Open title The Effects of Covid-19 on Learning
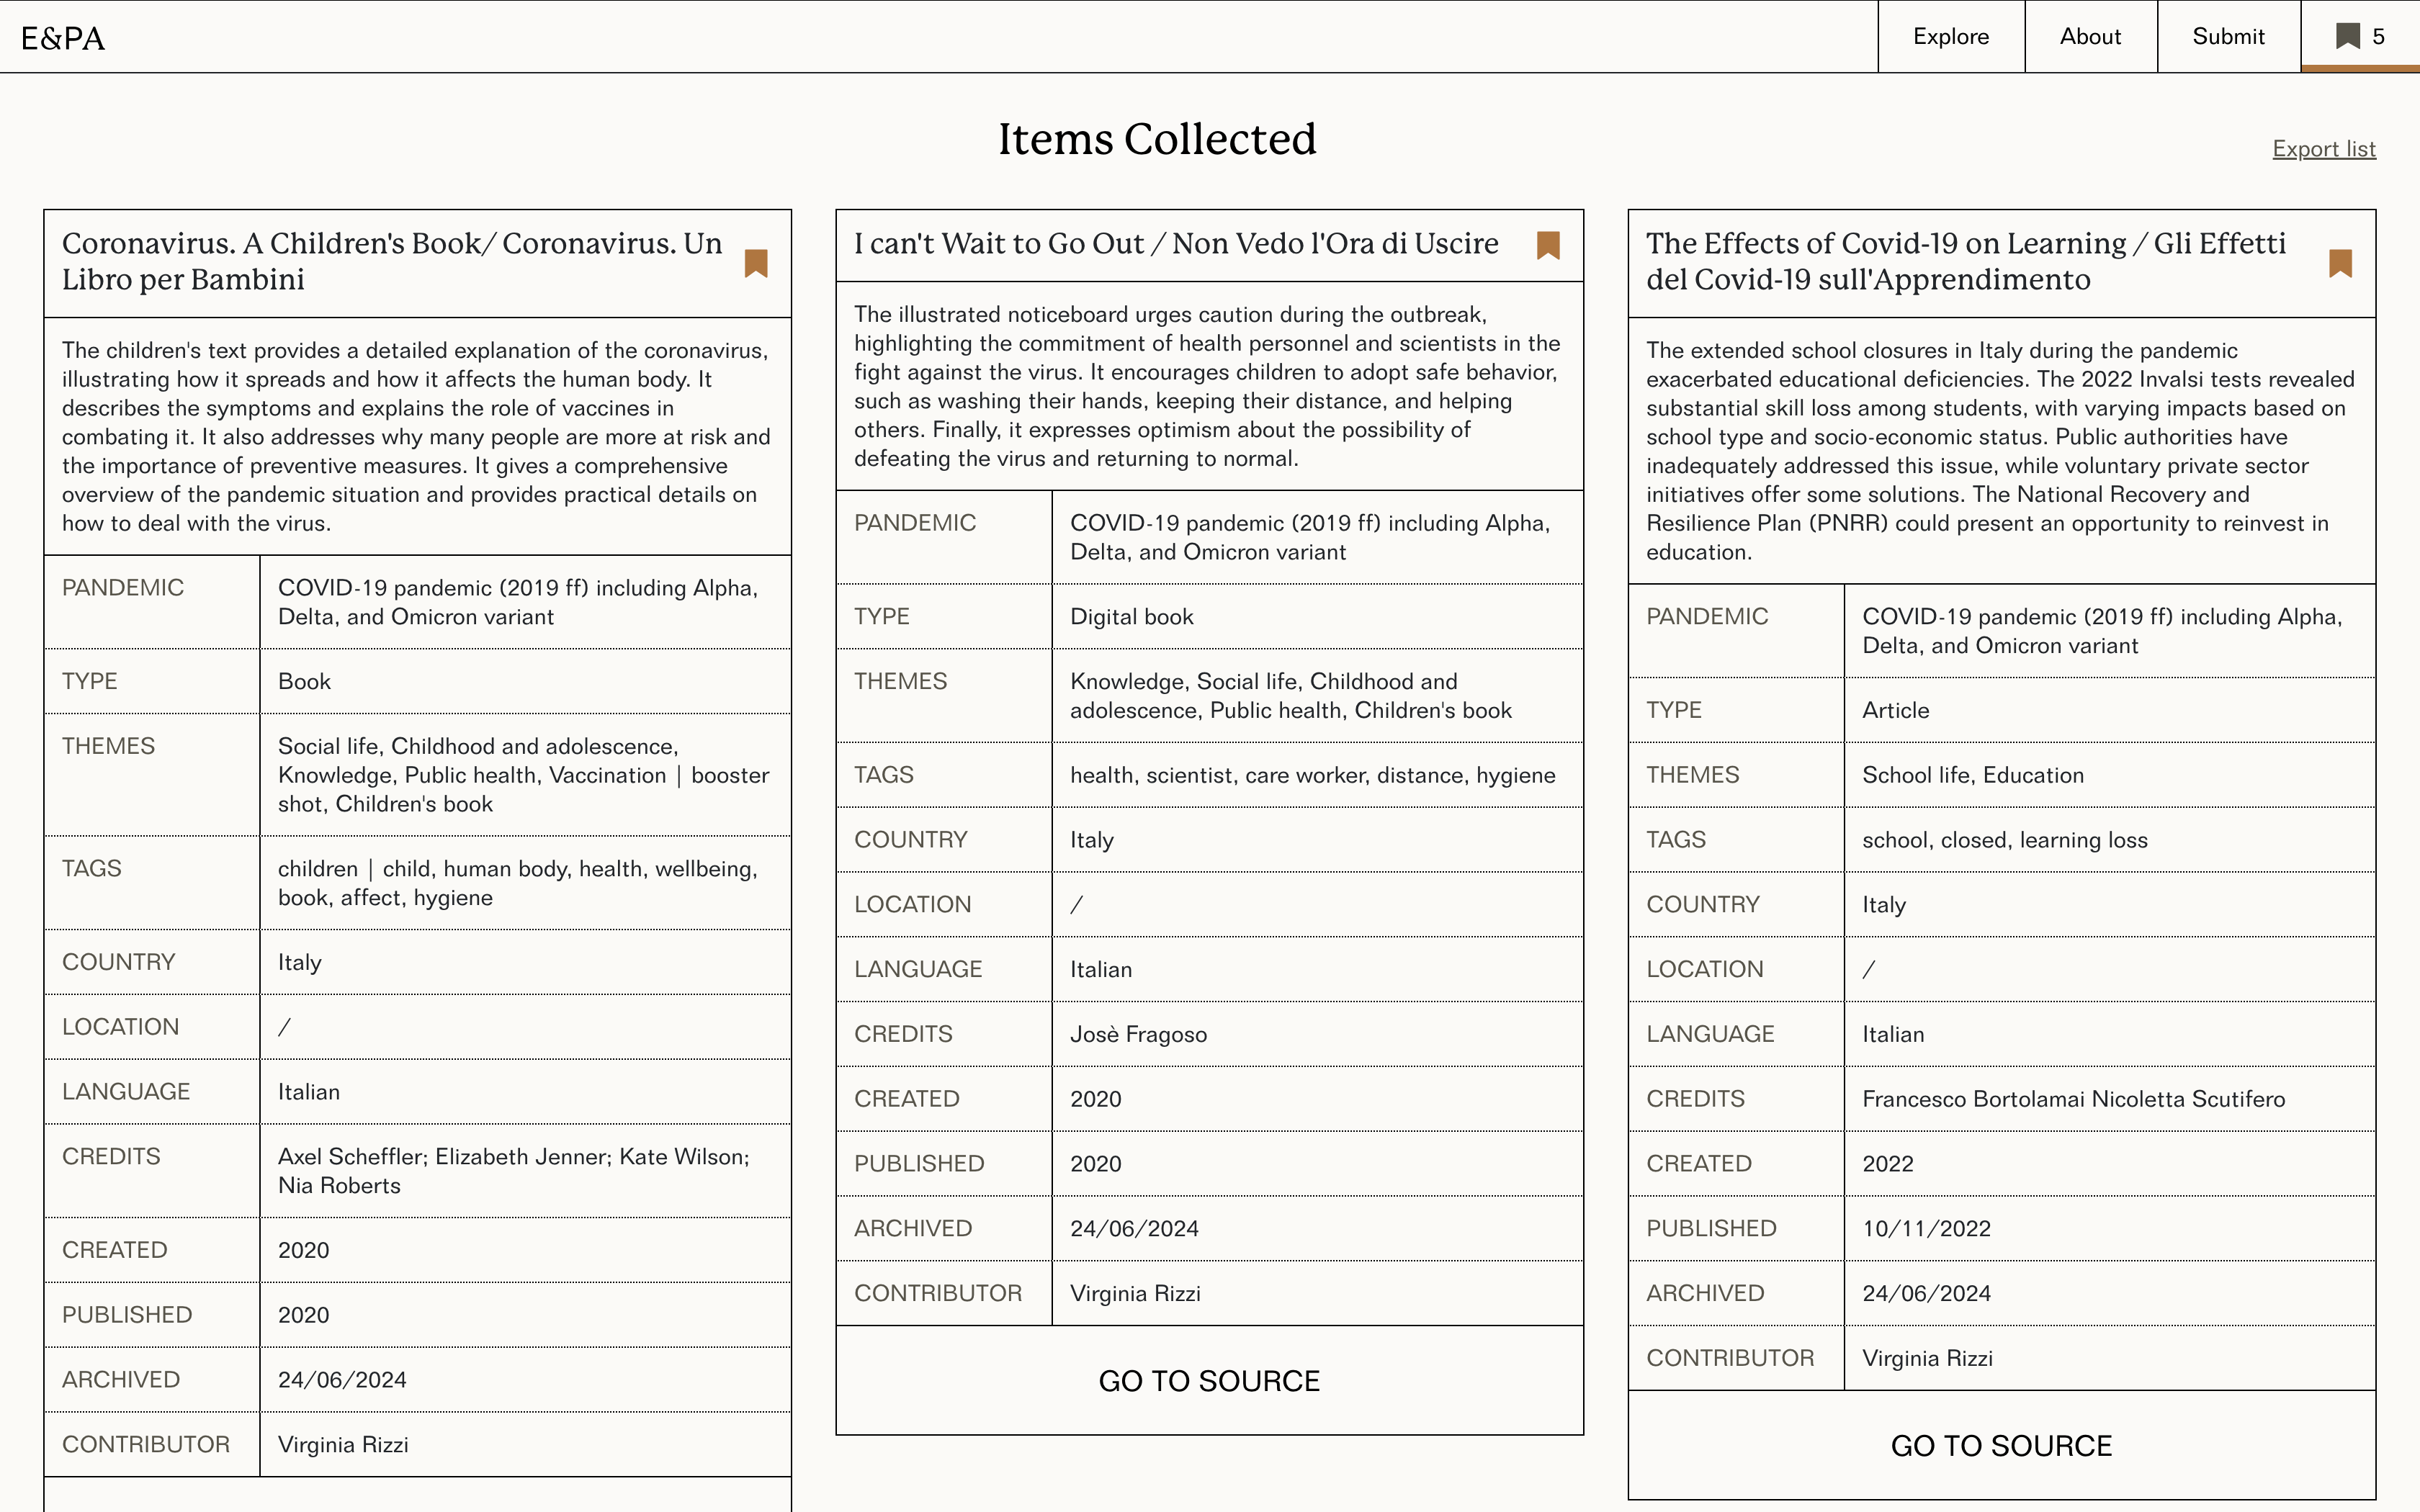The width and height of the screenshot is (2420, 1512). tap(1966, 261)
